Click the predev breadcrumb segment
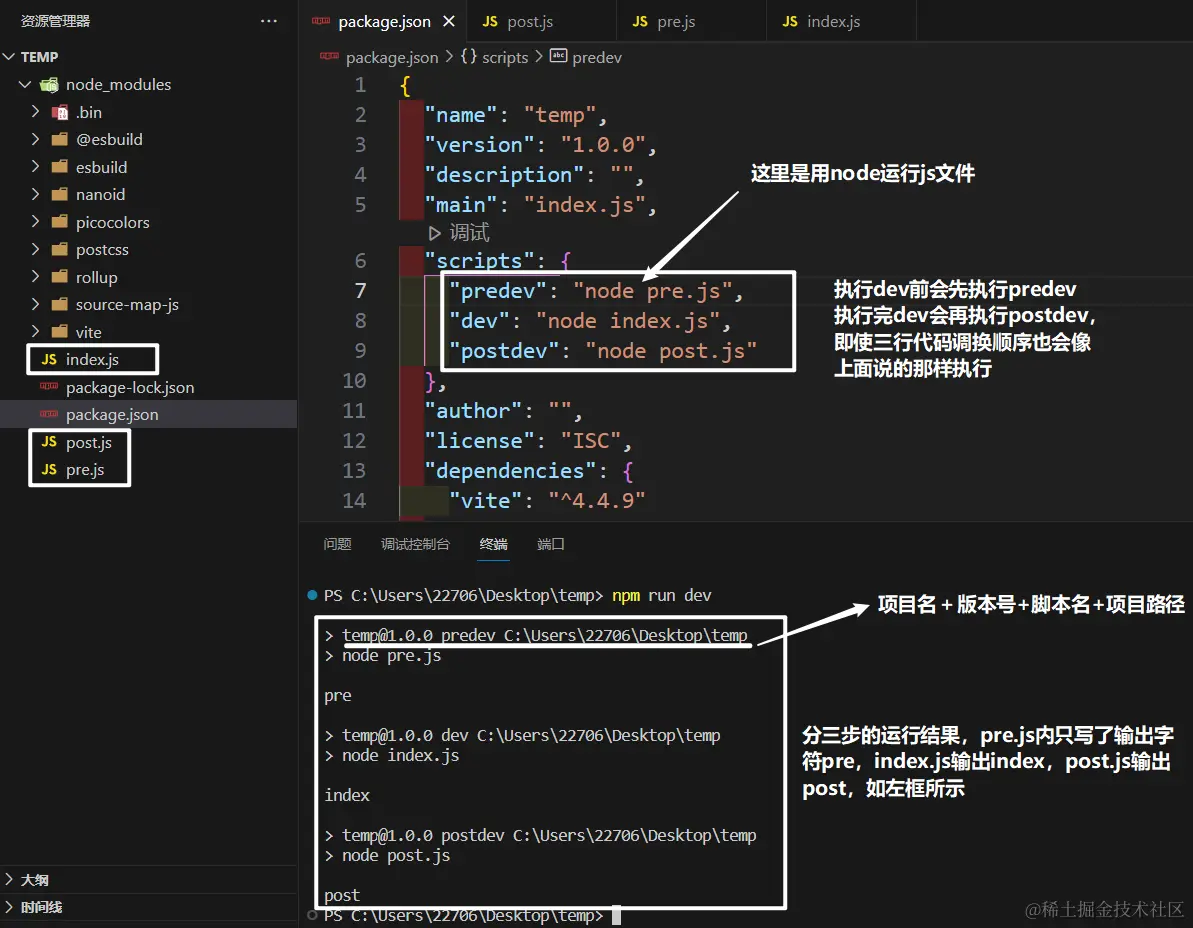 pyautogui.click(x=596, y=58)
